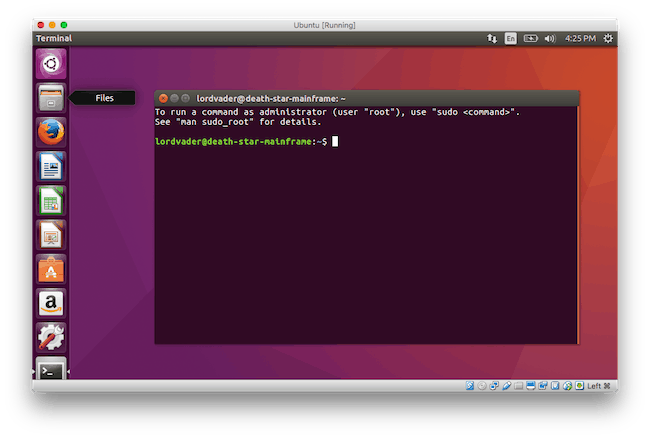Open System Settings gear-and-wrench icon

(51, 337)
